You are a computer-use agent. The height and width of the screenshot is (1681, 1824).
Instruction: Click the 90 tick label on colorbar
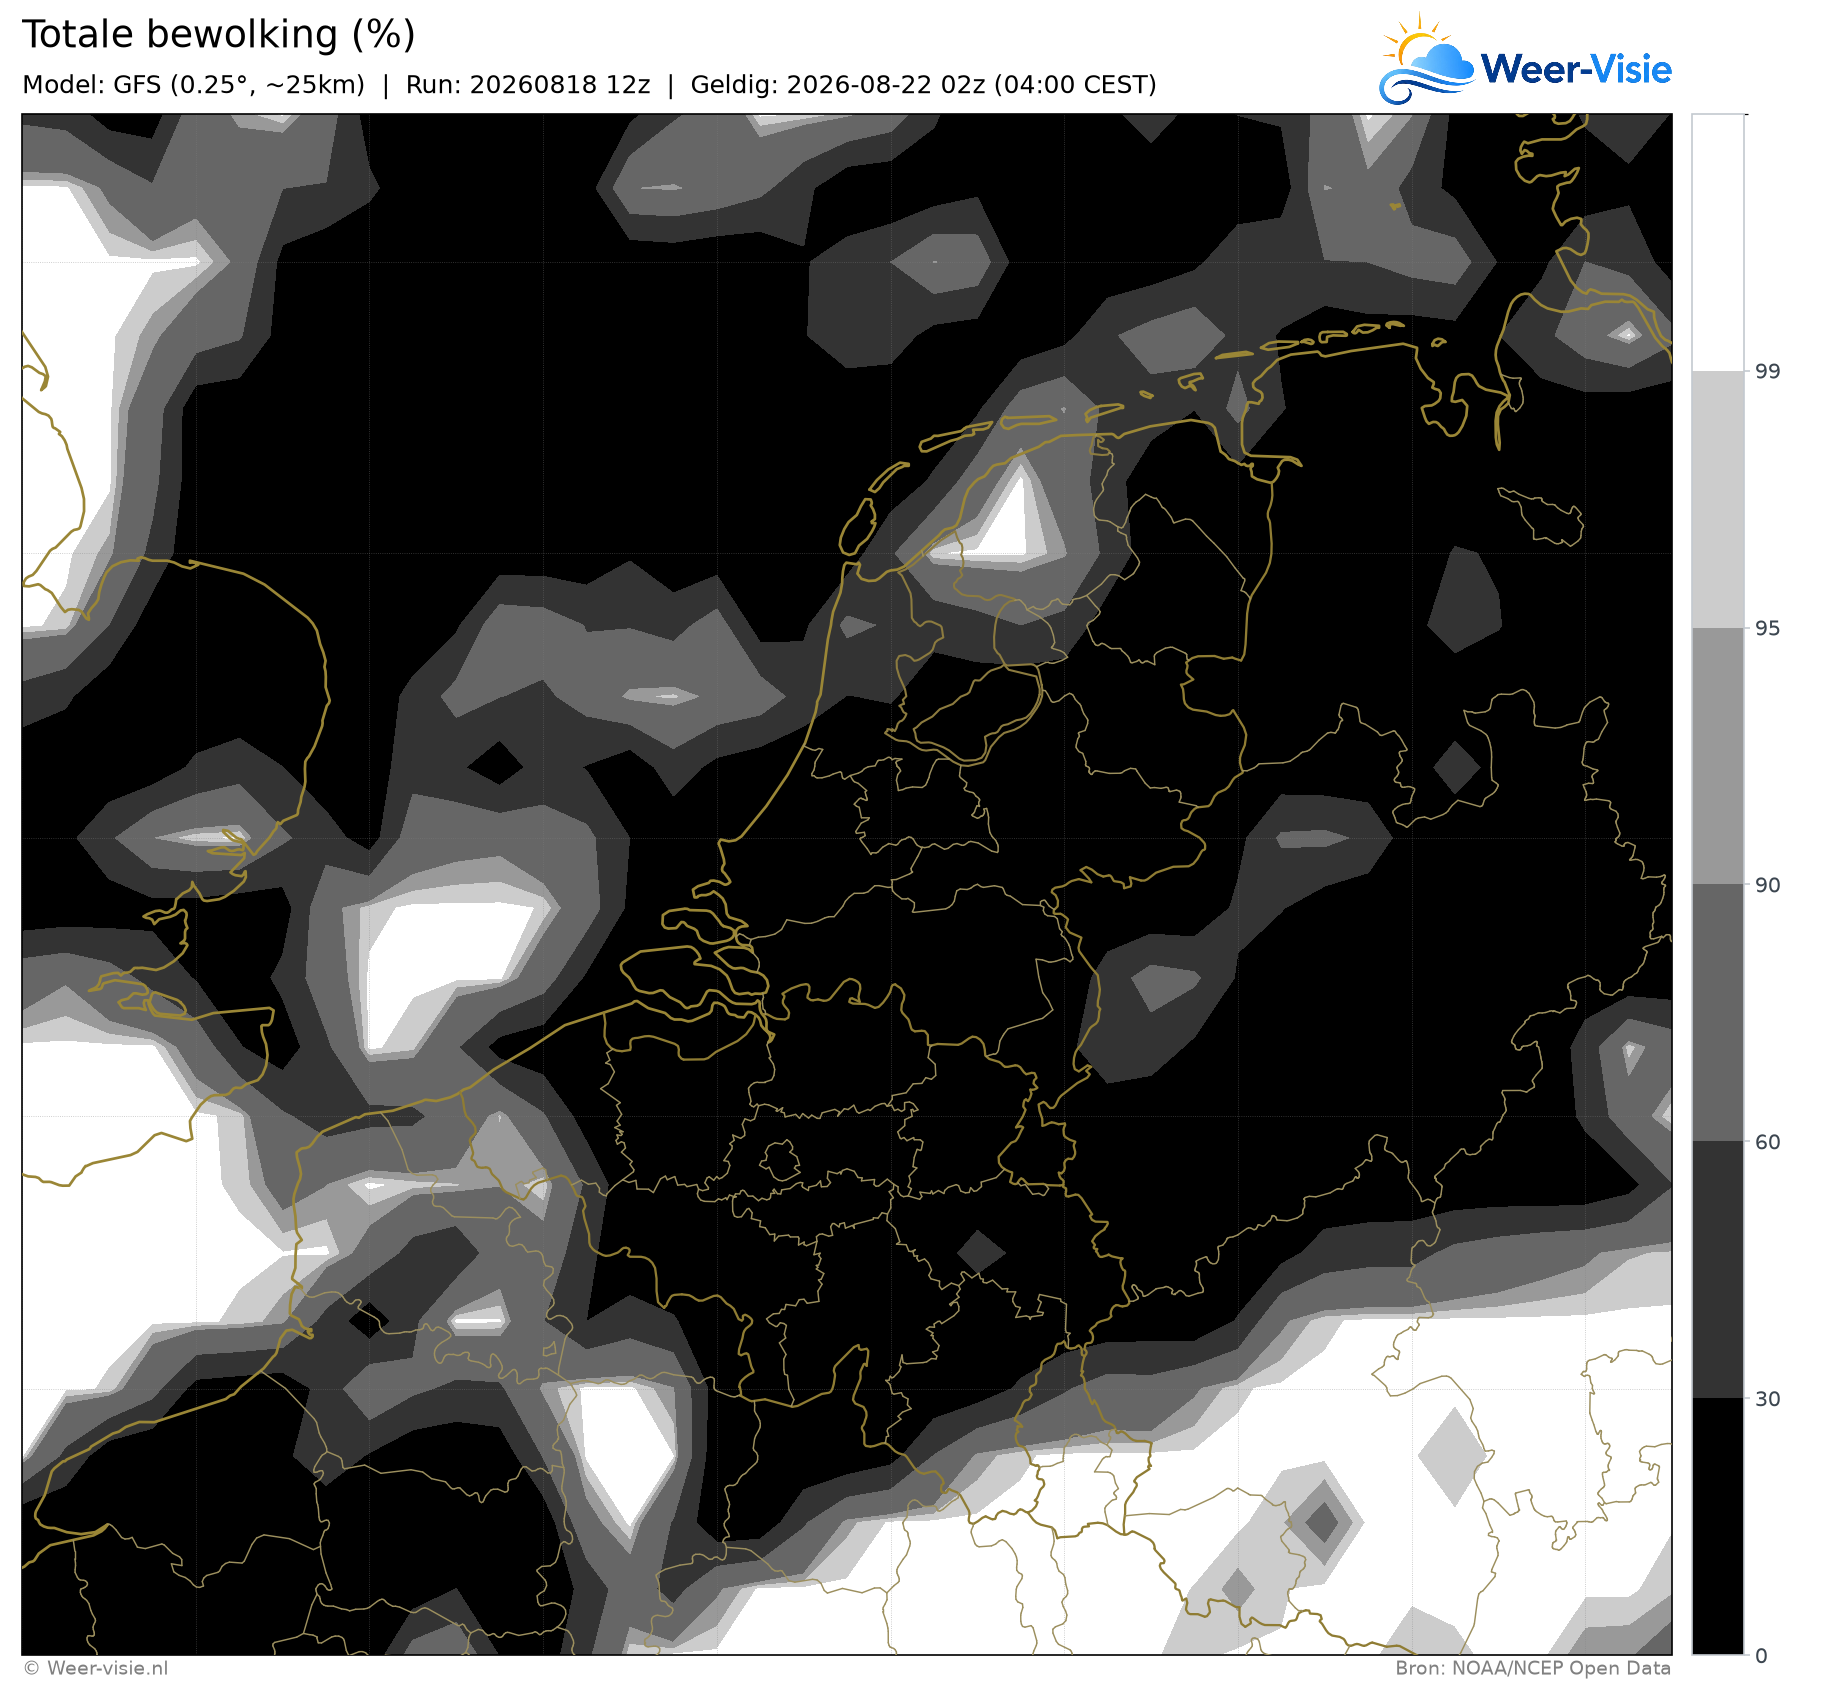click(x=1768, y=885)
